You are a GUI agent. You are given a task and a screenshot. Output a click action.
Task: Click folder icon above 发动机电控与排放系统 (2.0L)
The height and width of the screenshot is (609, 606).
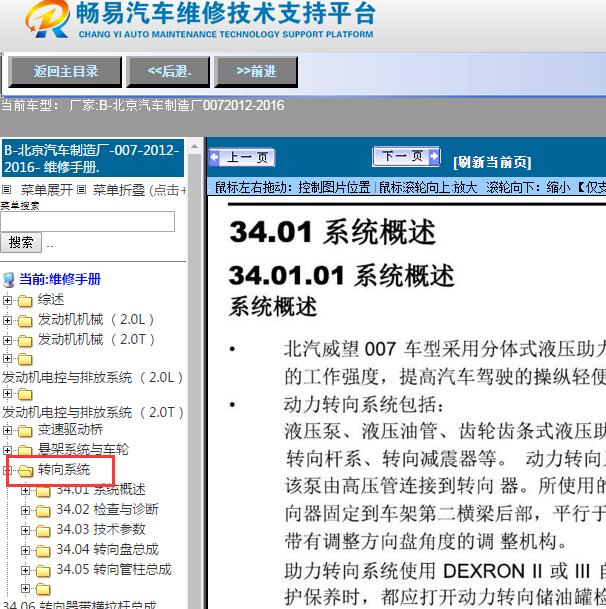point(25,359)
